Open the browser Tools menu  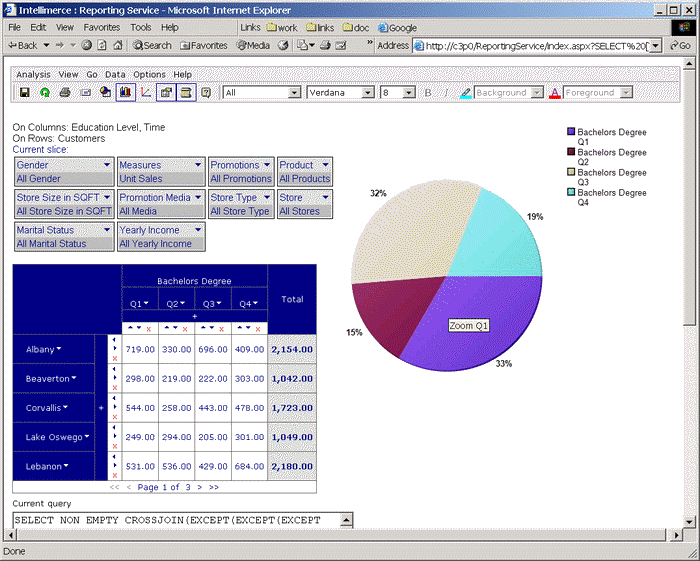pyautogui.click(x=141, y=27)
